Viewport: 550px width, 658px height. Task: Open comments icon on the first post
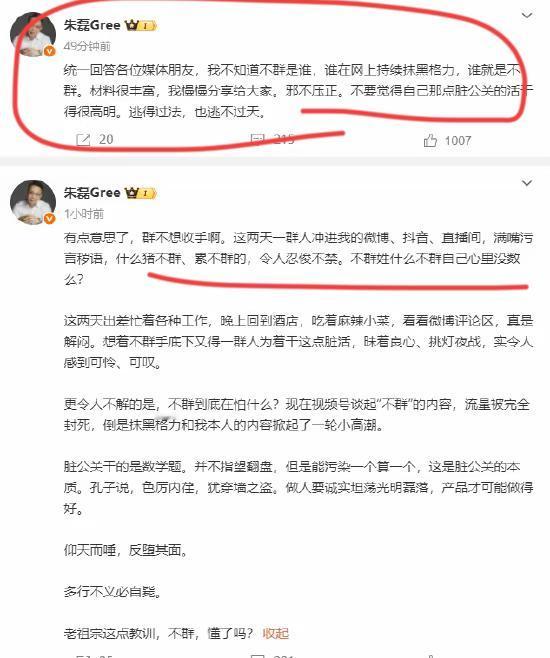click(257, 139)
